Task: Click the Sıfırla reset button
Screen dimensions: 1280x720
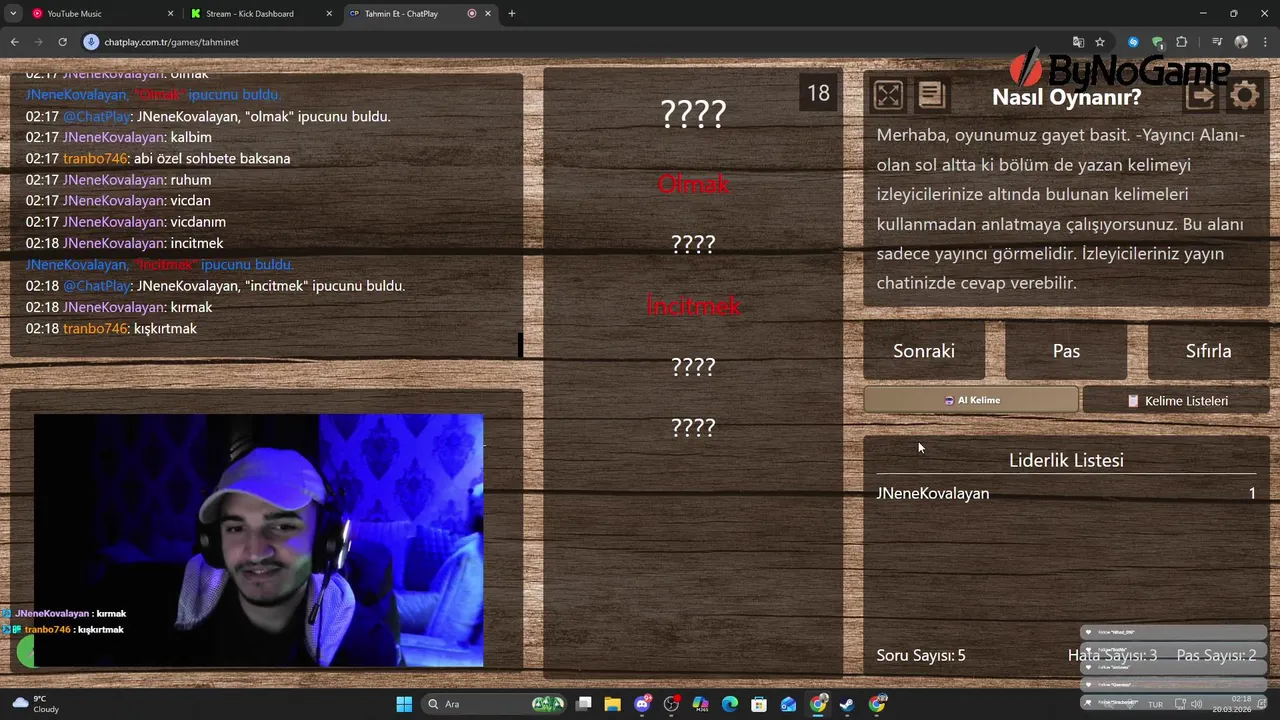Action: point(1208,351)
